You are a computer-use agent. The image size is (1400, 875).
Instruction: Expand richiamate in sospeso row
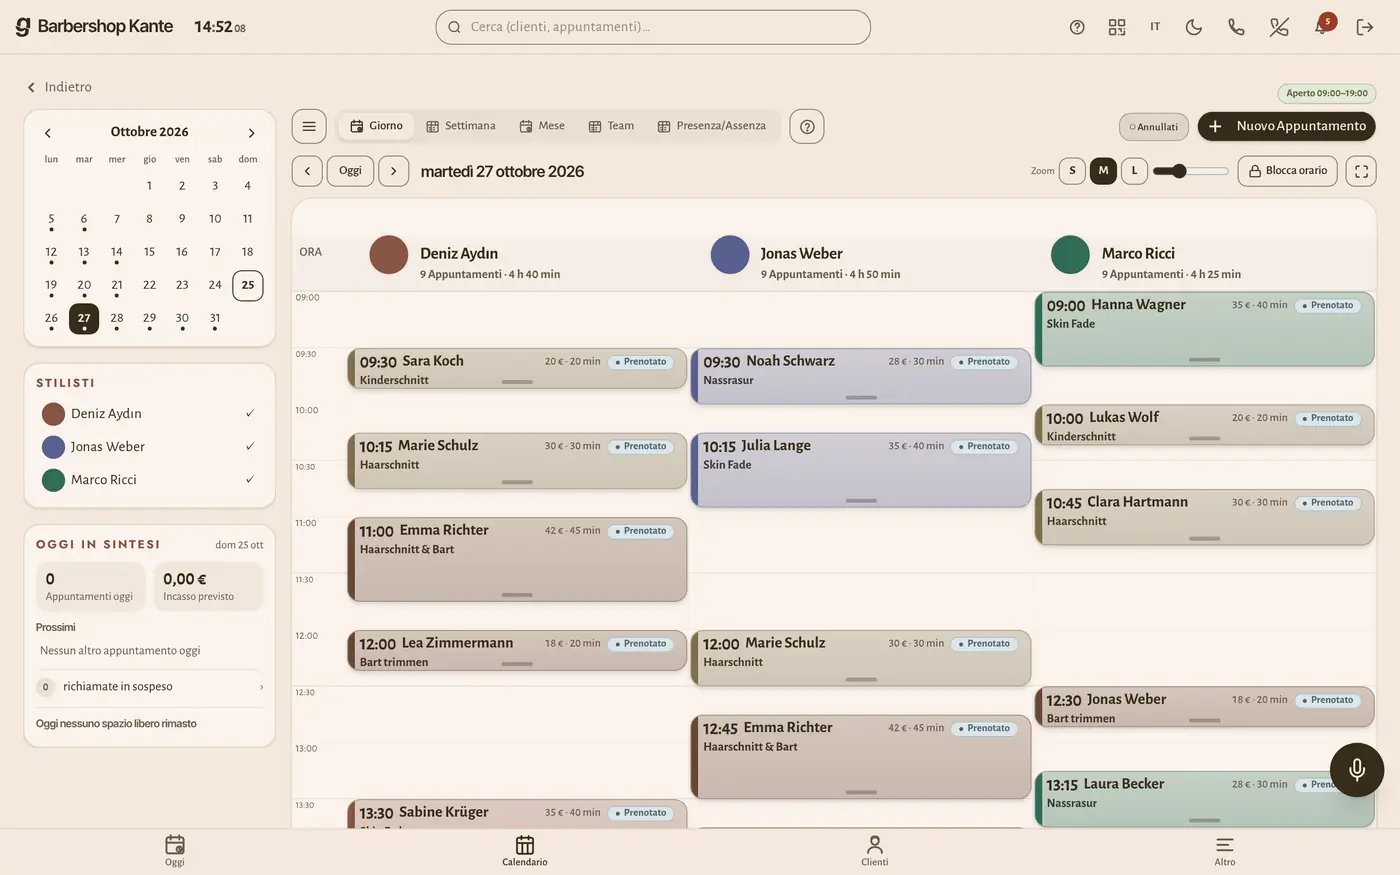(149, 687)
